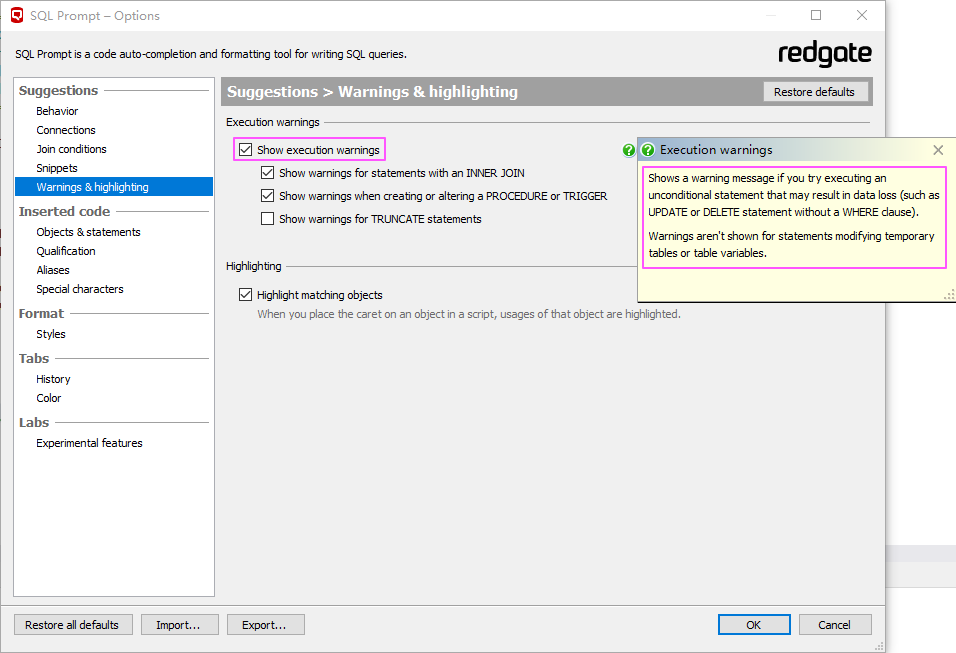Click Restore defaults button
The width and height of the screenshot is (956, 653).
click(815, 92)
